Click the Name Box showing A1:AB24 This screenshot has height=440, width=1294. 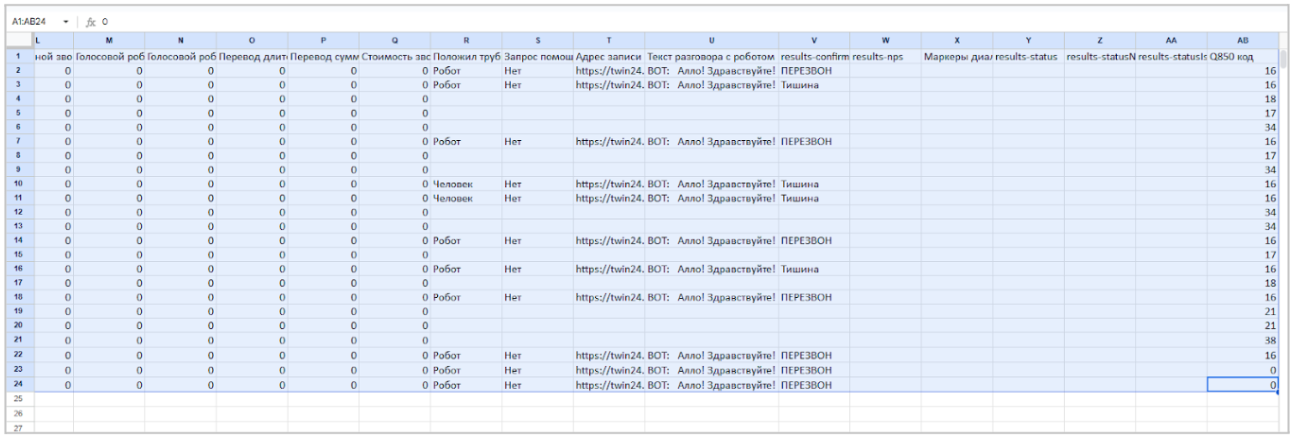[32, 21]
